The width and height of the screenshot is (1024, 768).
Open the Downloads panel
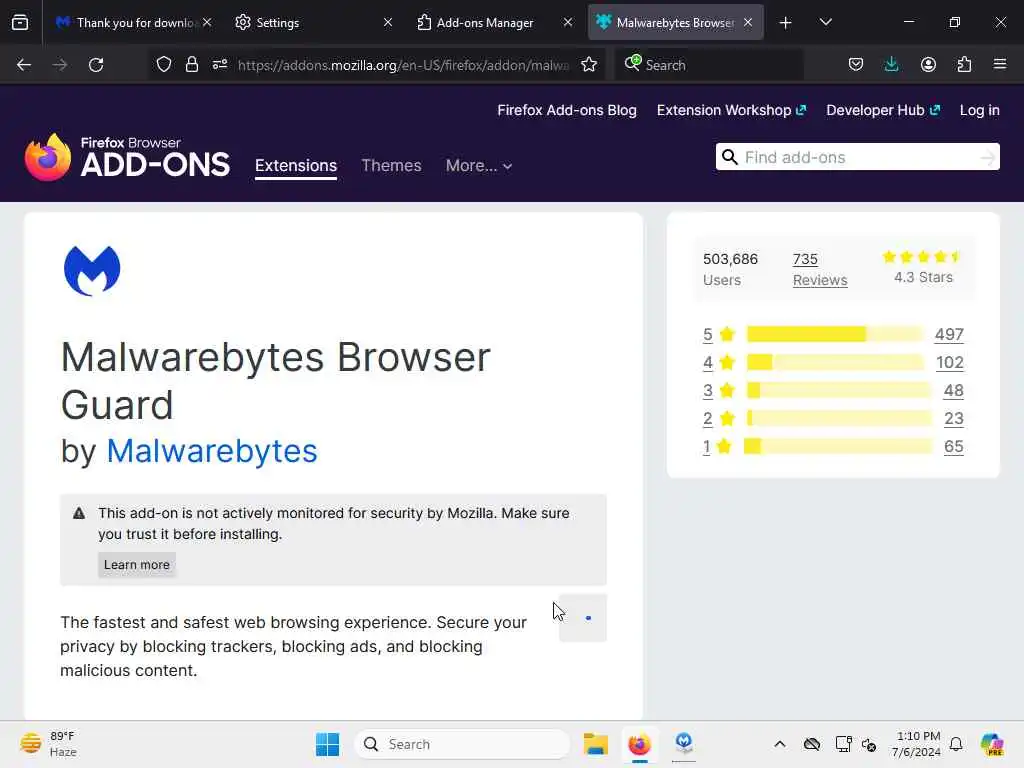[x=891, y=65]
